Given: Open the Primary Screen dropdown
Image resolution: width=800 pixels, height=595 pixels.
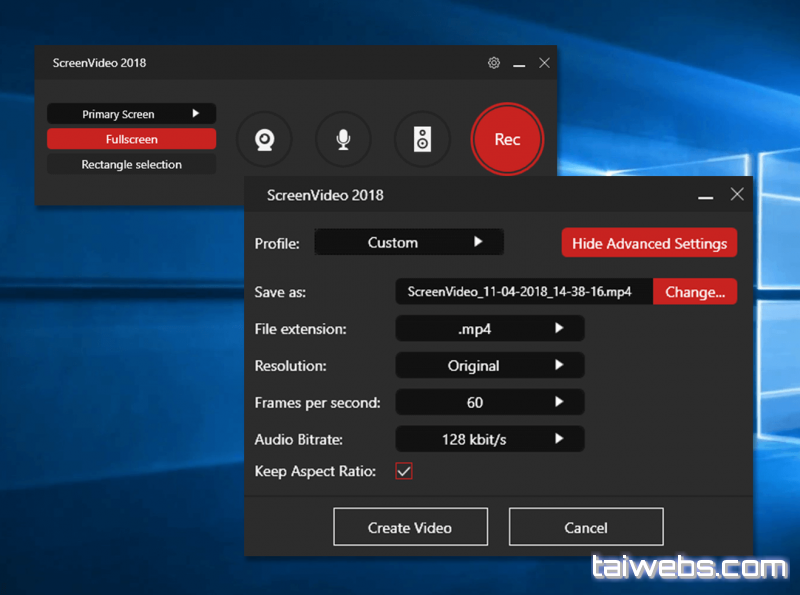Looking at the screenshot, I should pyautogui.click(x=131, y=114).
